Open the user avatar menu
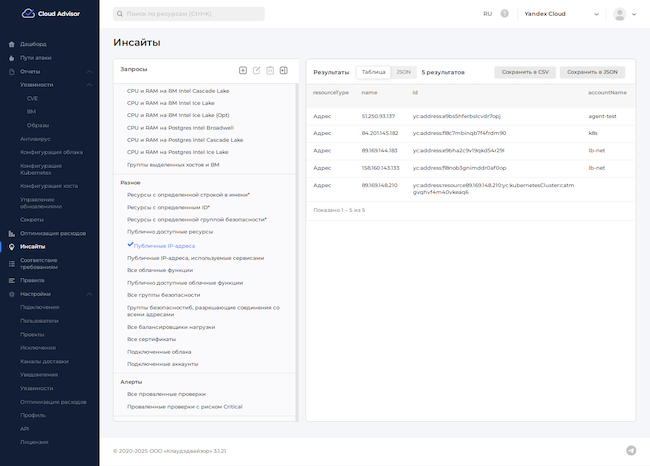The width and height of the screenshot is (650, 466). tap(620, 14)
